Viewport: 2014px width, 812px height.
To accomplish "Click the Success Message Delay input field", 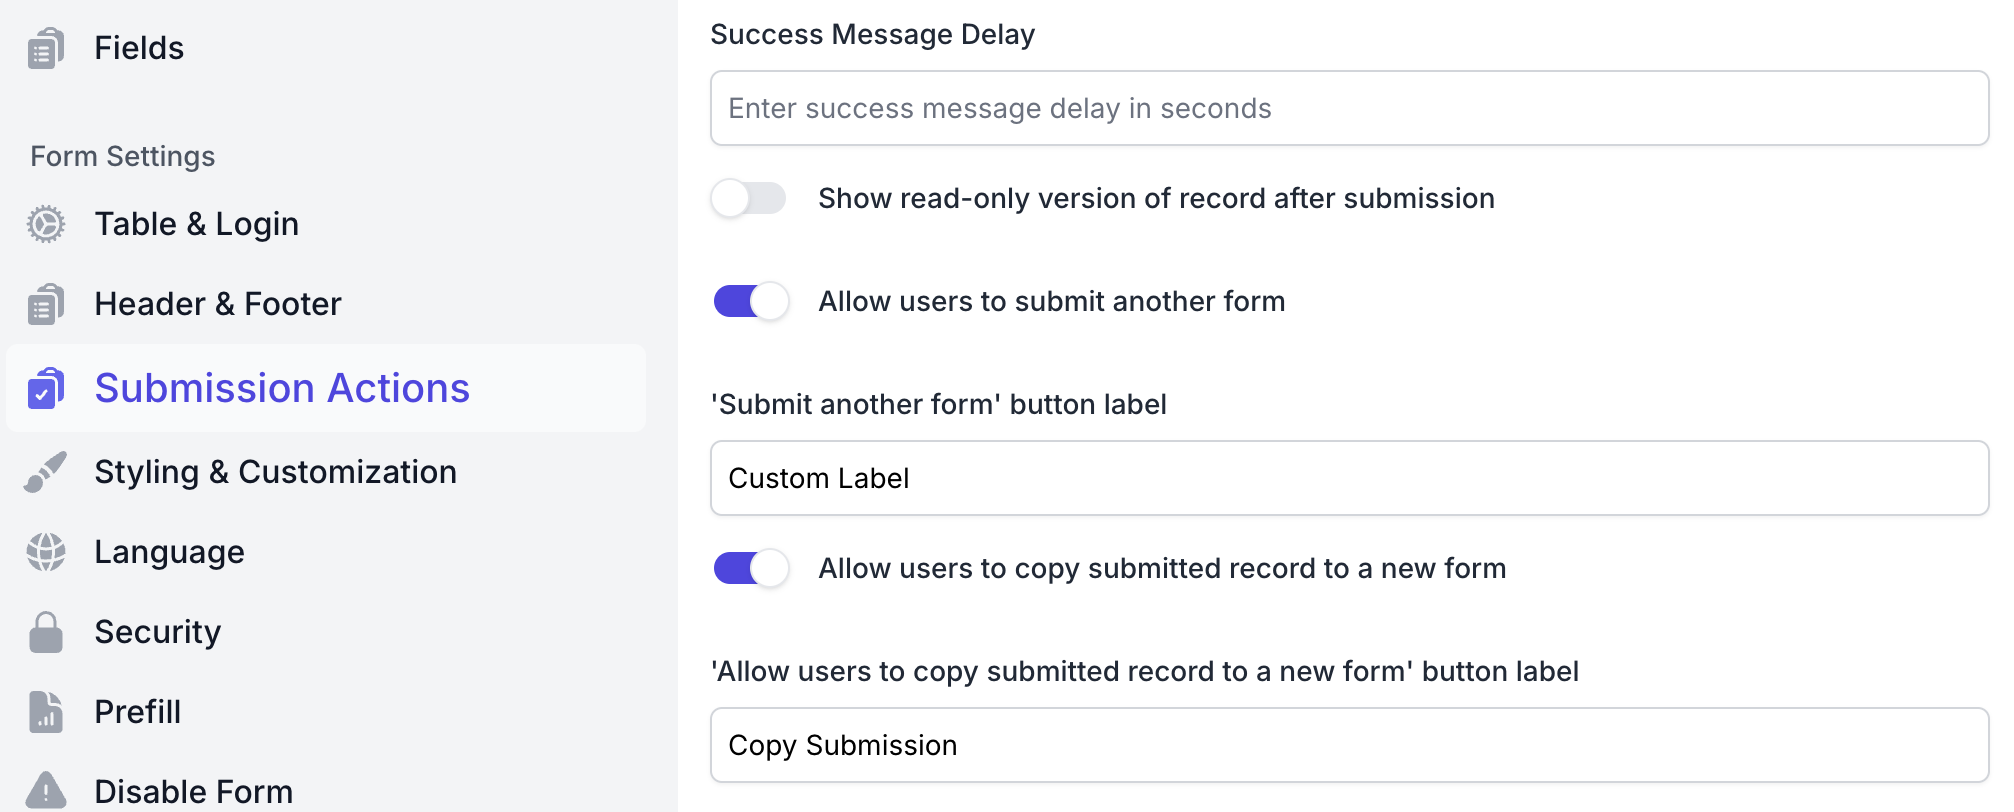I will [1349, 108].
